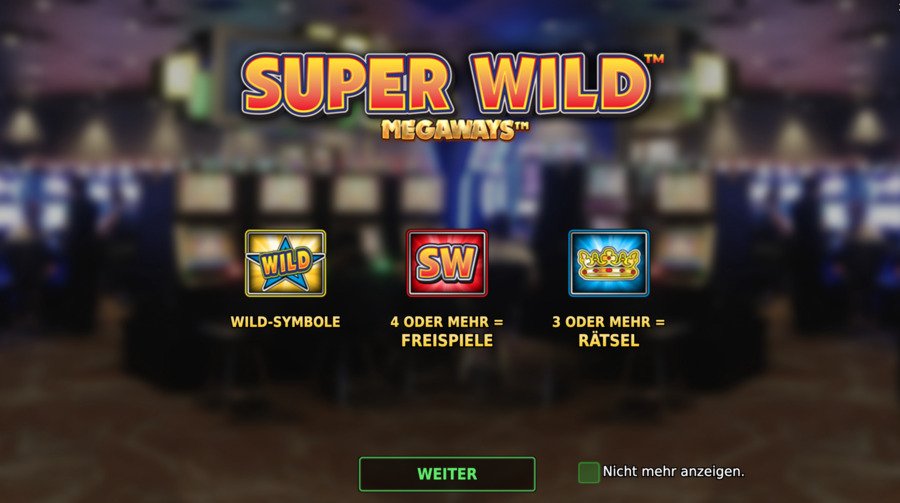Click the word SUPER in the logo

point(346,84)
